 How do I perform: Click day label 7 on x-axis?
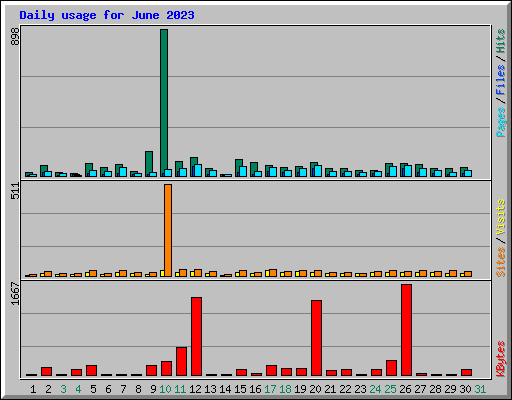[x=123, y=389]
